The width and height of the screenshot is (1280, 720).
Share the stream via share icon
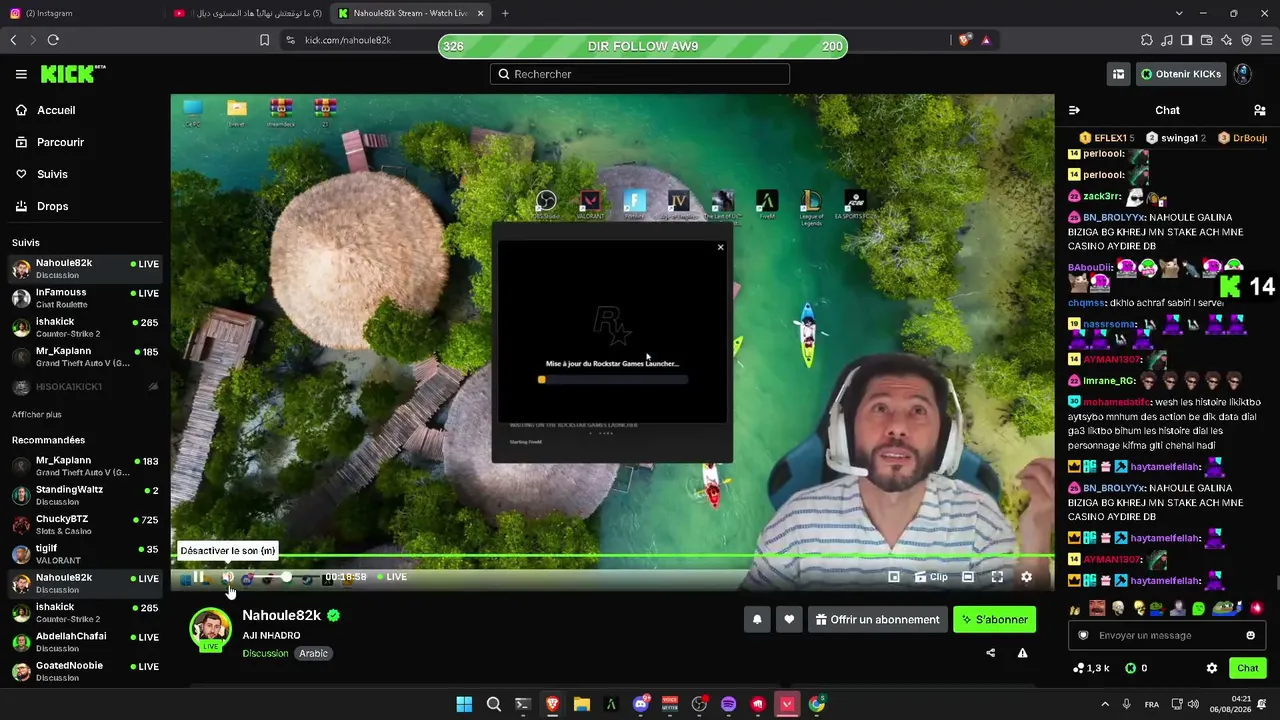click(x=990, y=653)
